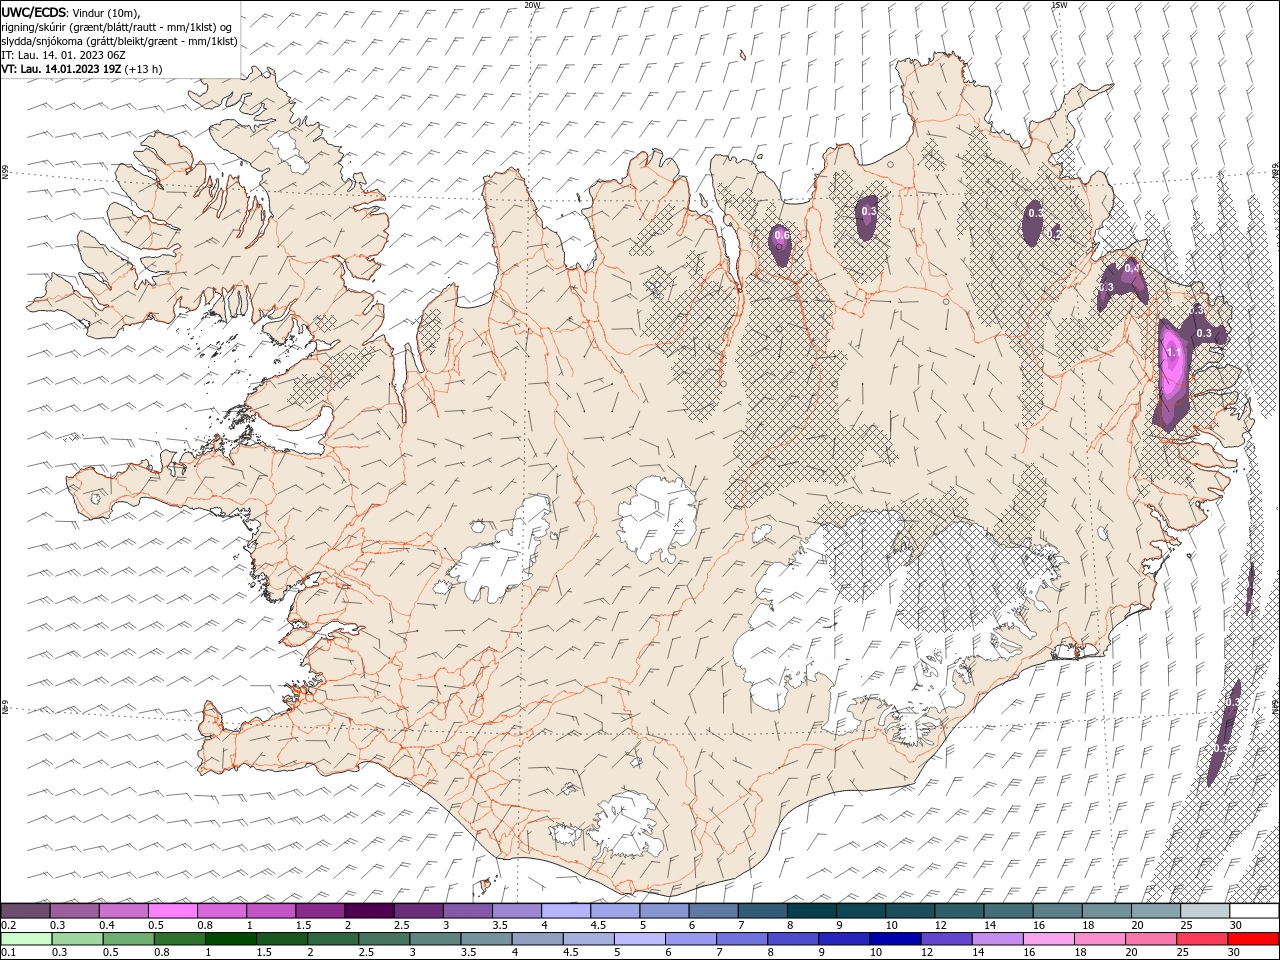Viewport: 1280px width, 960px height.
Task: Click the 20W longitude label
Action: (x=532, y=5)
